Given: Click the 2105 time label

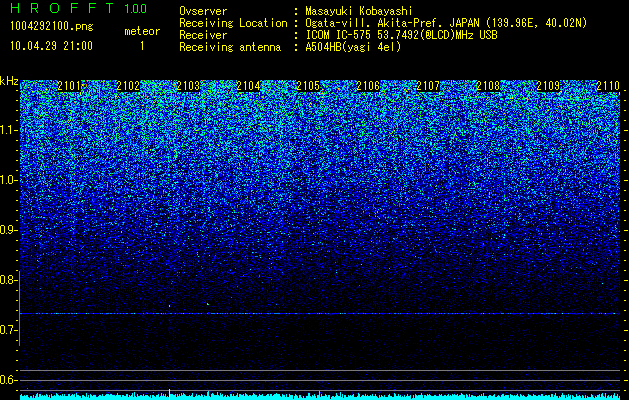Looking at the screenshot, I should click(308, 86).
